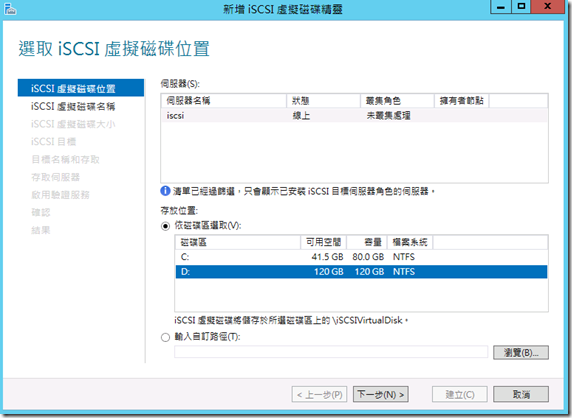Screen dimensions: 572x418
Task: Click the 線上 status cell
Action: 301,116
